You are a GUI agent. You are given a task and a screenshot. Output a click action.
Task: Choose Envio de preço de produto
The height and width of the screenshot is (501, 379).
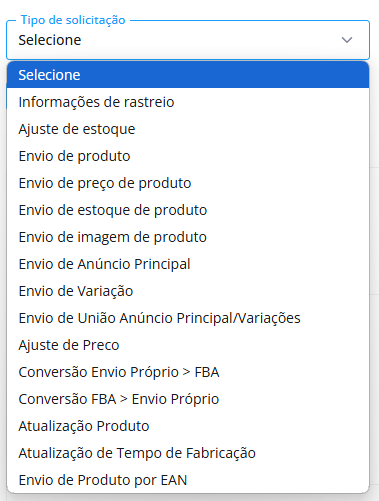coord(188,183)
